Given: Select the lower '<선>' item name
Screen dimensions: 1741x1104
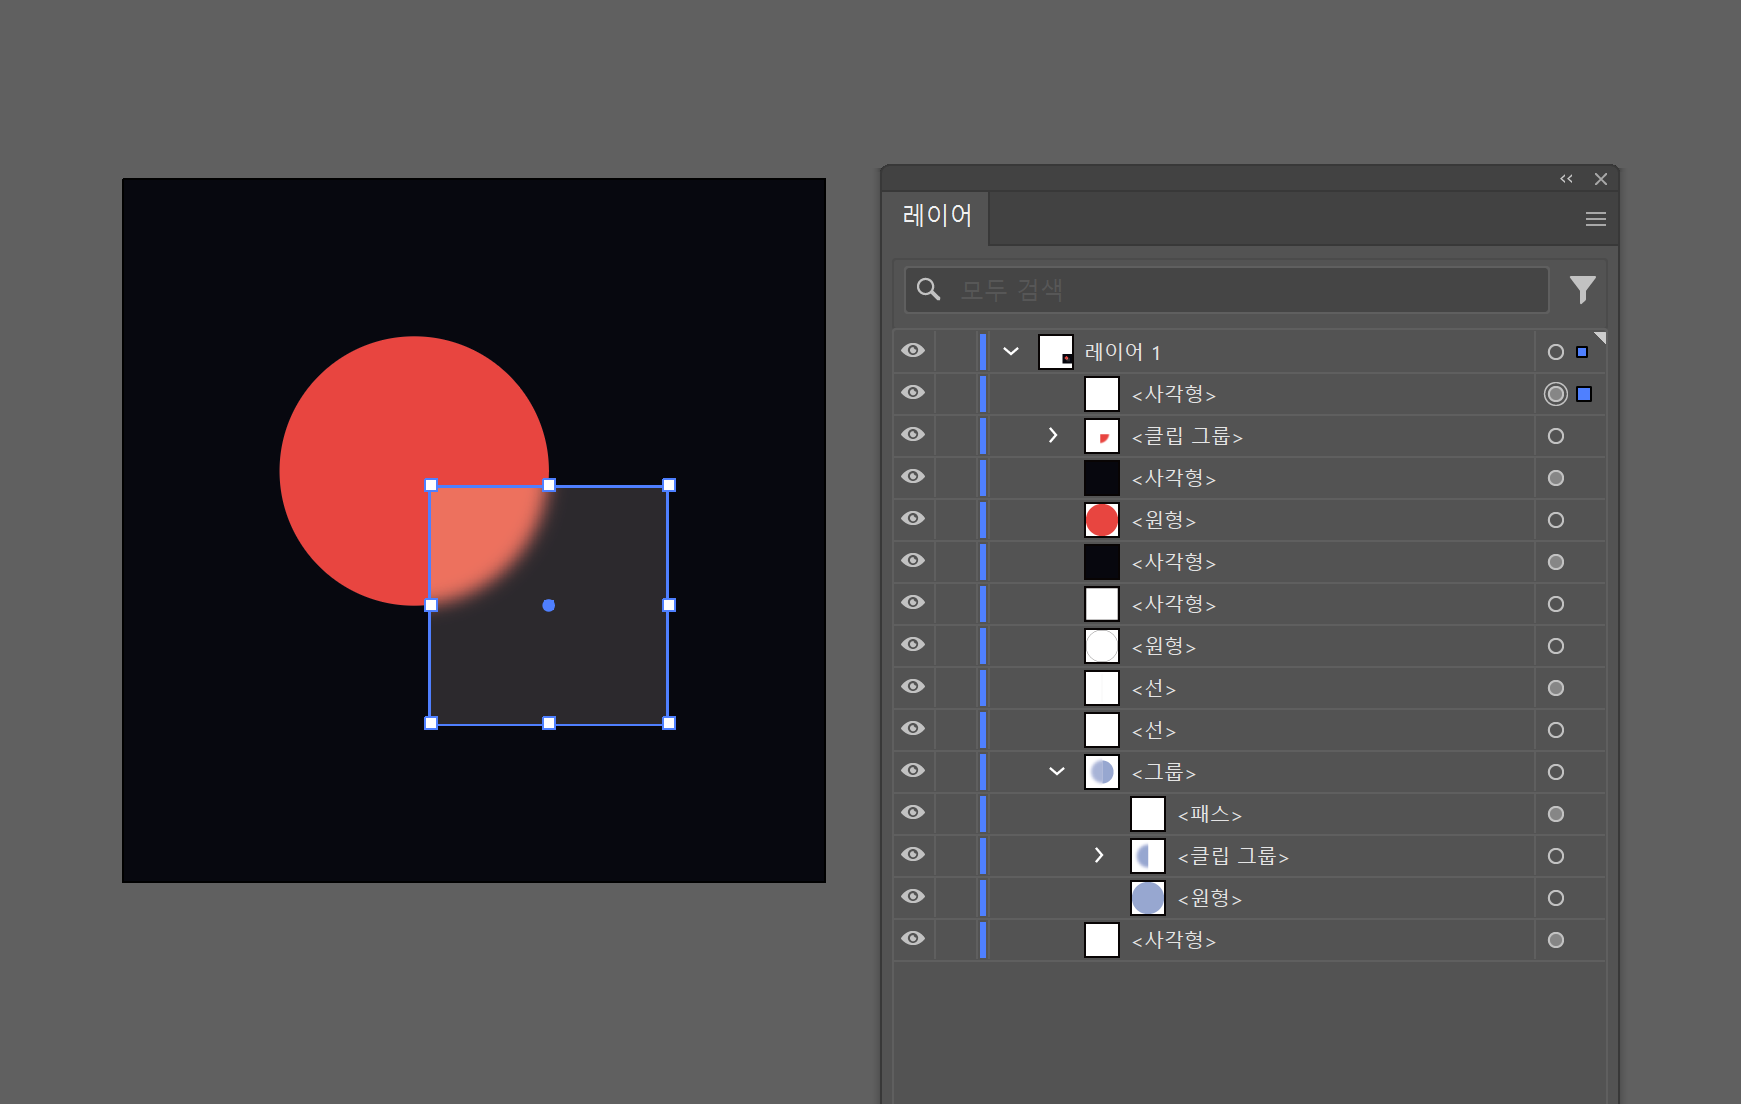Looking at the screenshot, I should click(x=1154, y=730).
